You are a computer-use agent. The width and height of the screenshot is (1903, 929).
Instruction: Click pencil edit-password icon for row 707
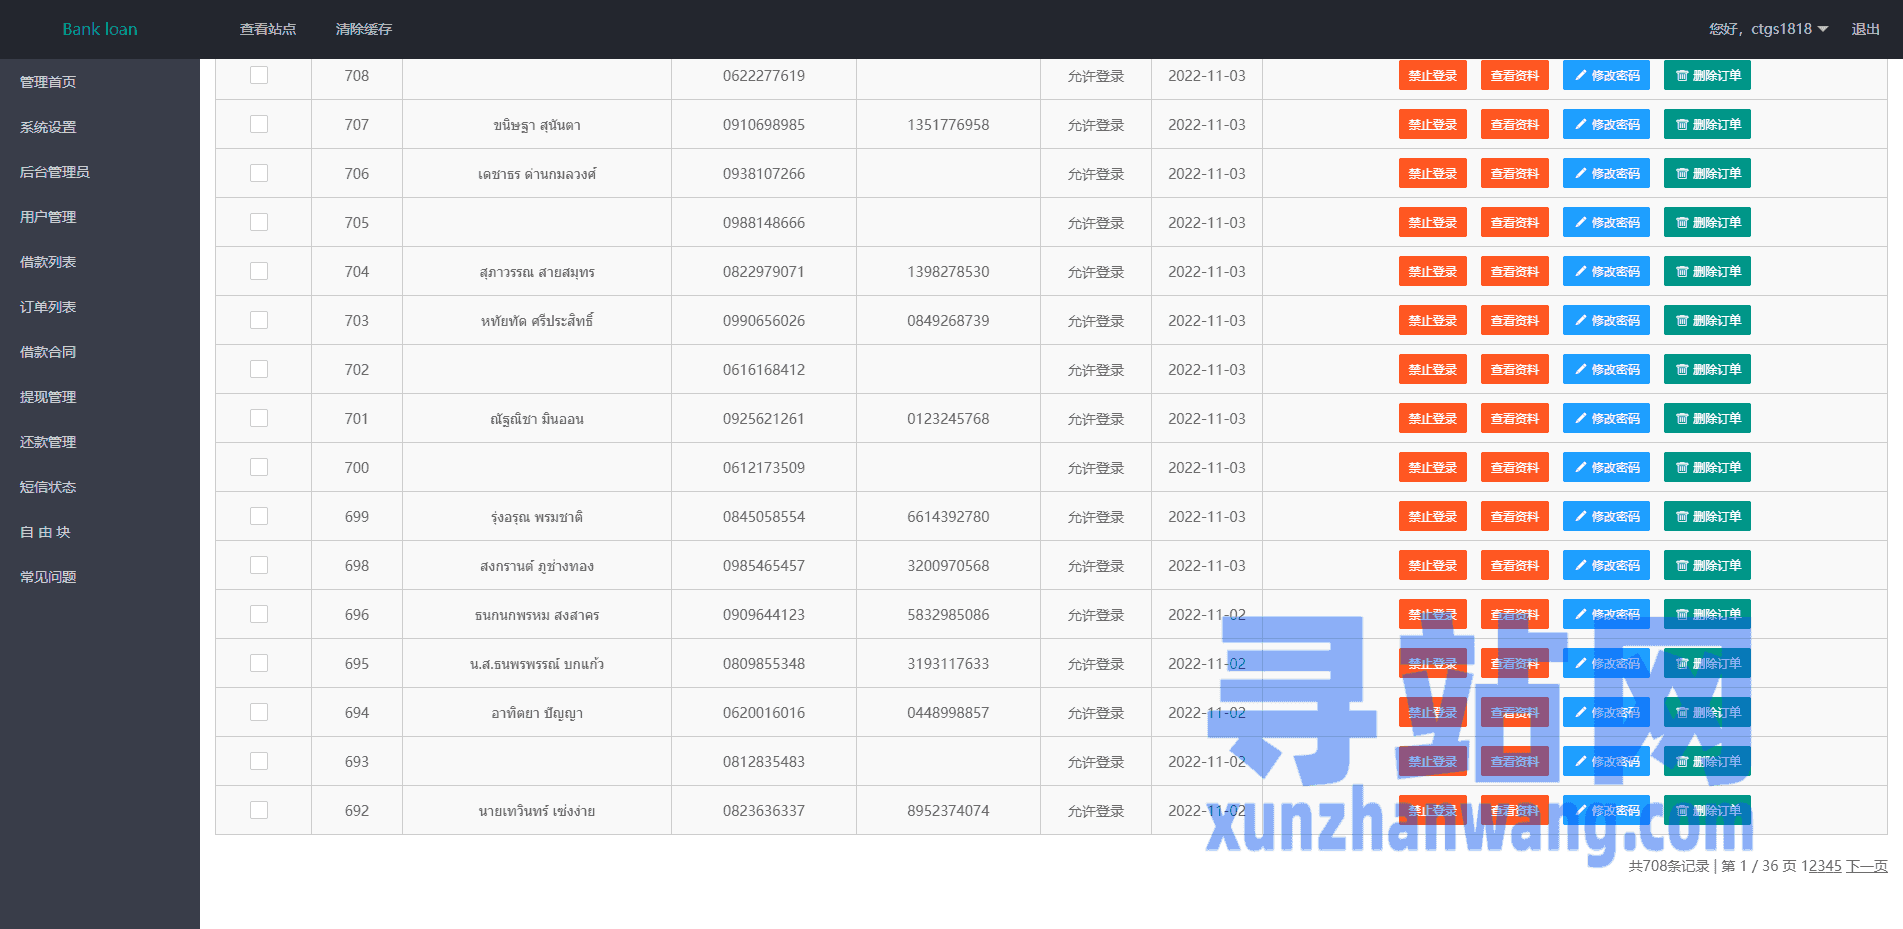[x=1581, y=125]
